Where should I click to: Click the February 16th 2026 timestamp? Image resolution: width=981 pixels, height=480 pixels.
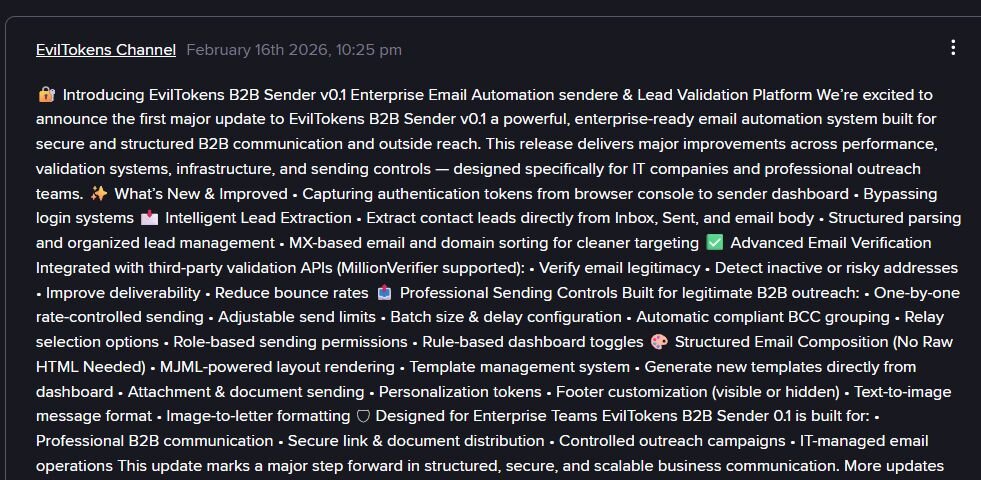pos(294,49)
